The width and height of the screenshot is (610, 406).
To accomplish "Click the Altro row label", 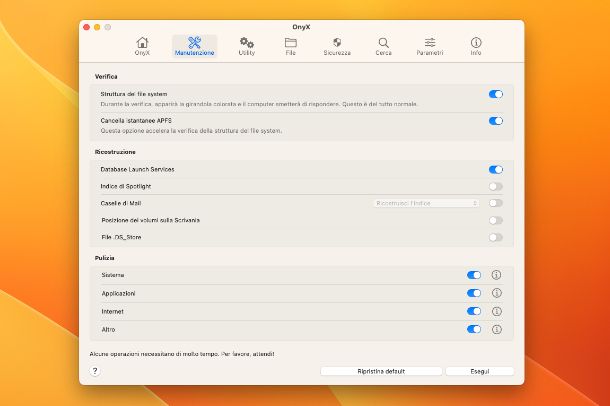I will coord(108,330).
